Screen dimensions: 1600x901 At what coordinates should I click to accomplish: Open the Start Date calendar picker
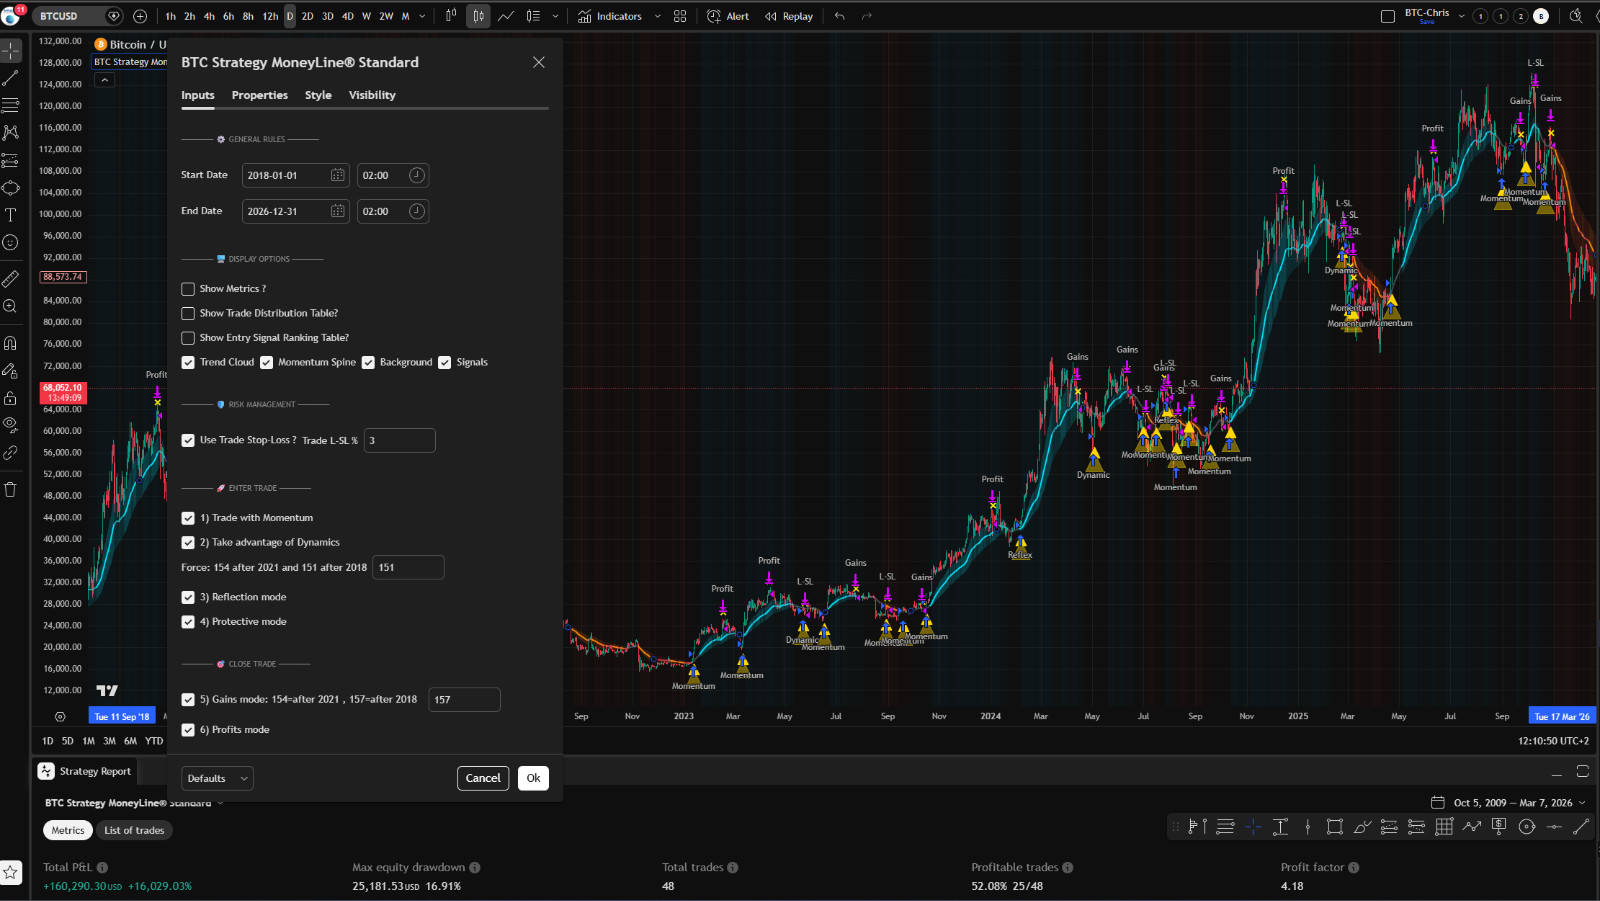pyautogui.click(x=338, y=175)
